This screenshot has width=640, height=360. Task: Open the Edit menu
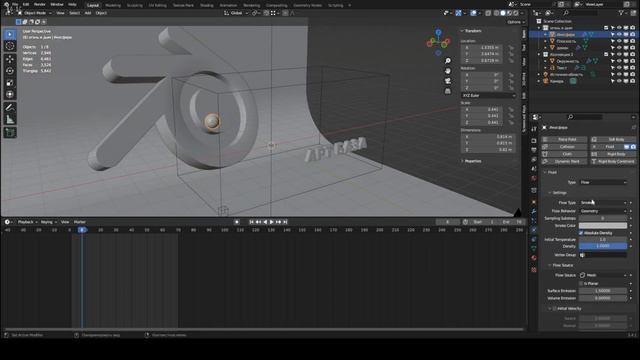tap(26, 4)
